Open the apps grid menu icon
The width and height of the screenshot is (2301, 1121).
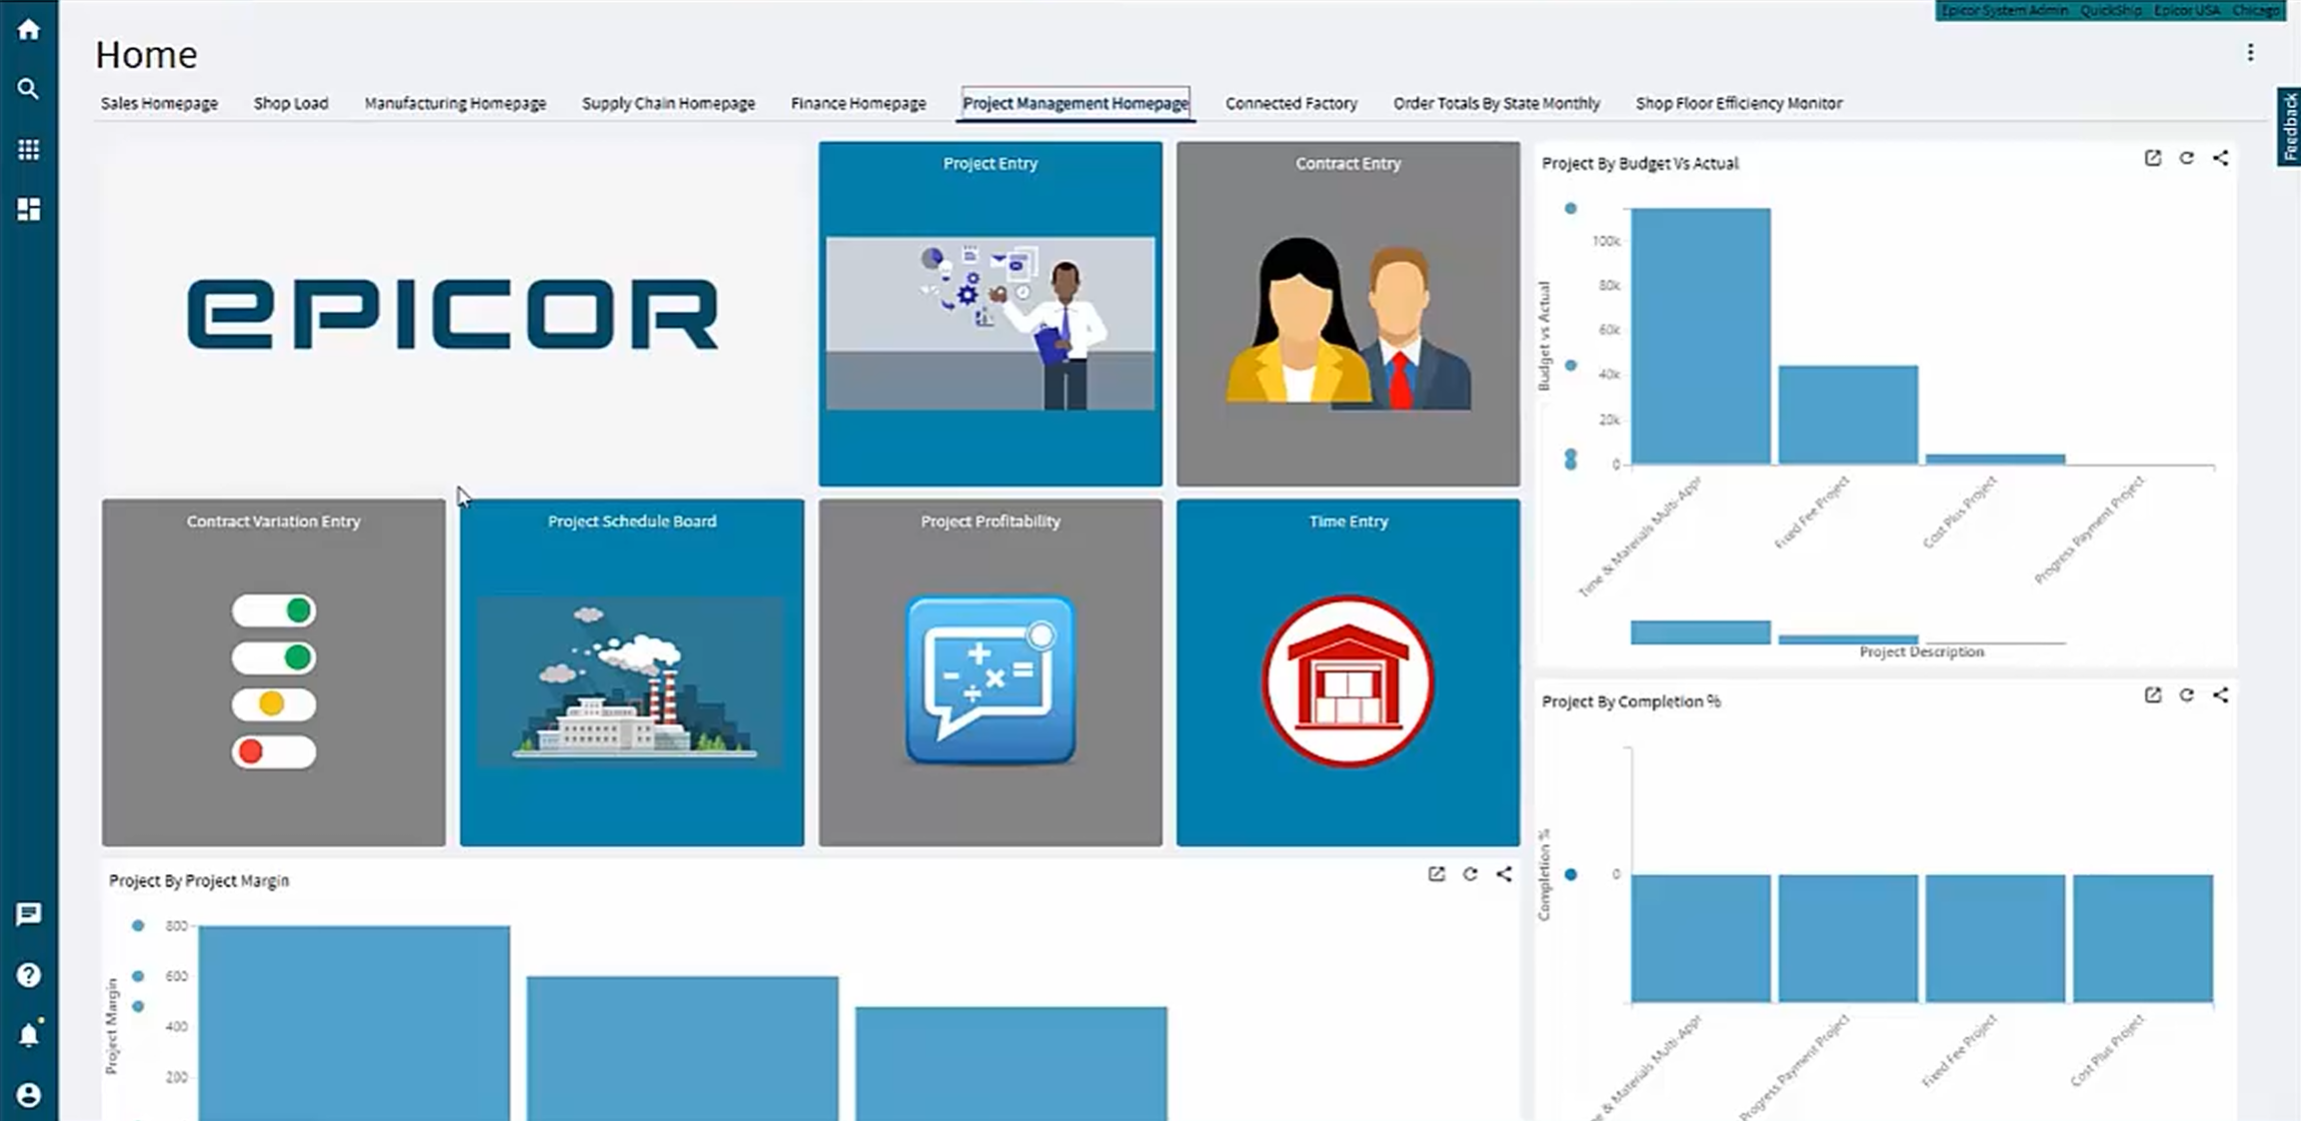coord(28,149)
